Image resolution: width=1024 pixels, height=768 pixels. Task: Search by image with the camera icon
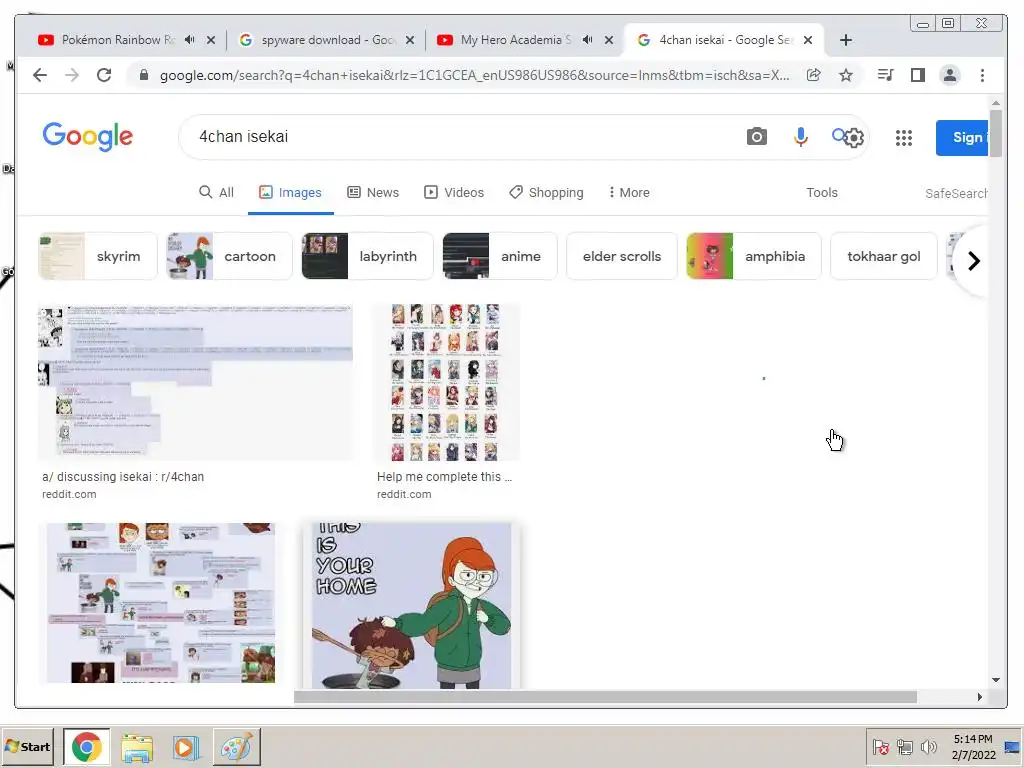(757, 136)
